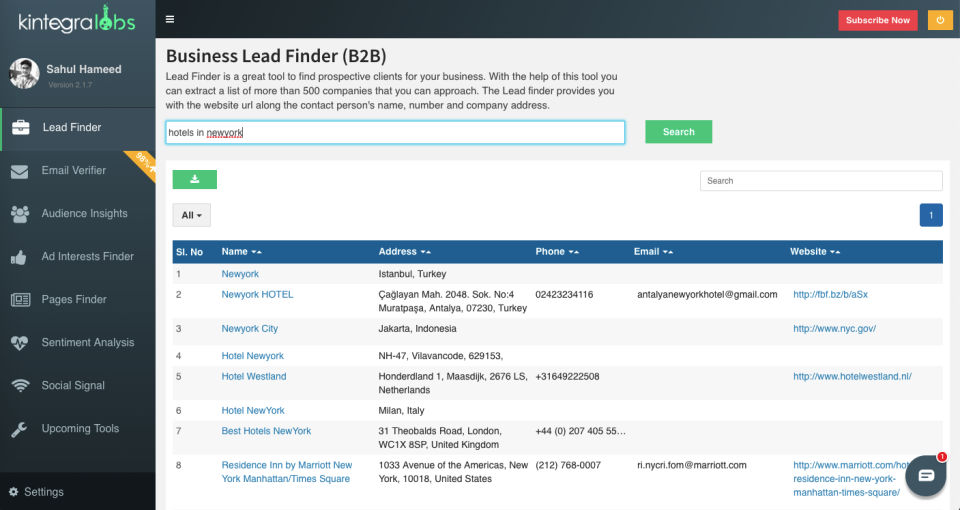Go to page 1 pagination button
The width and height of the screenshot is (960, 510).
pyautogui.click(x=931, y=215)
